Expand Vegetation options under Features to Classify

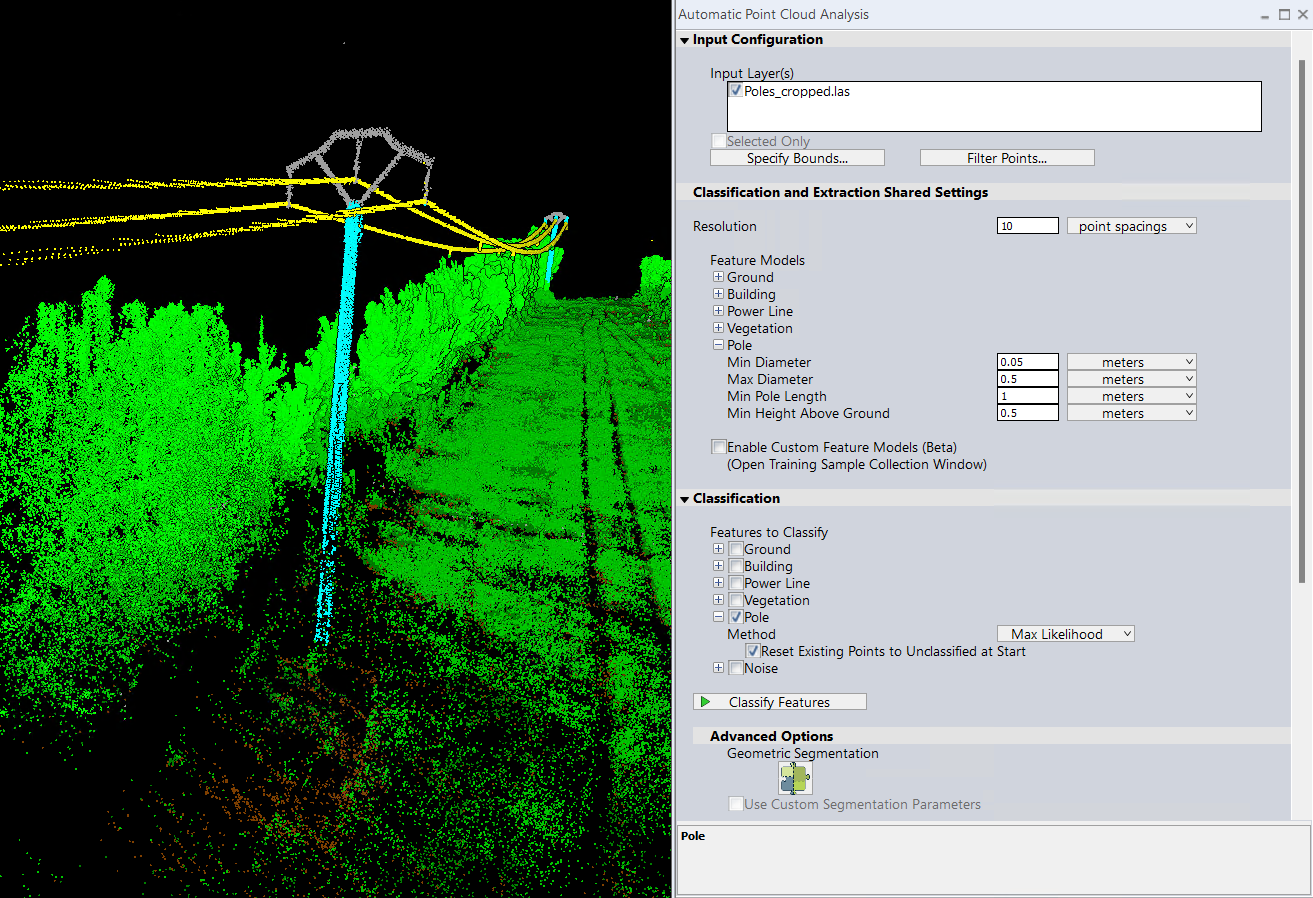(x=718, y=600)
